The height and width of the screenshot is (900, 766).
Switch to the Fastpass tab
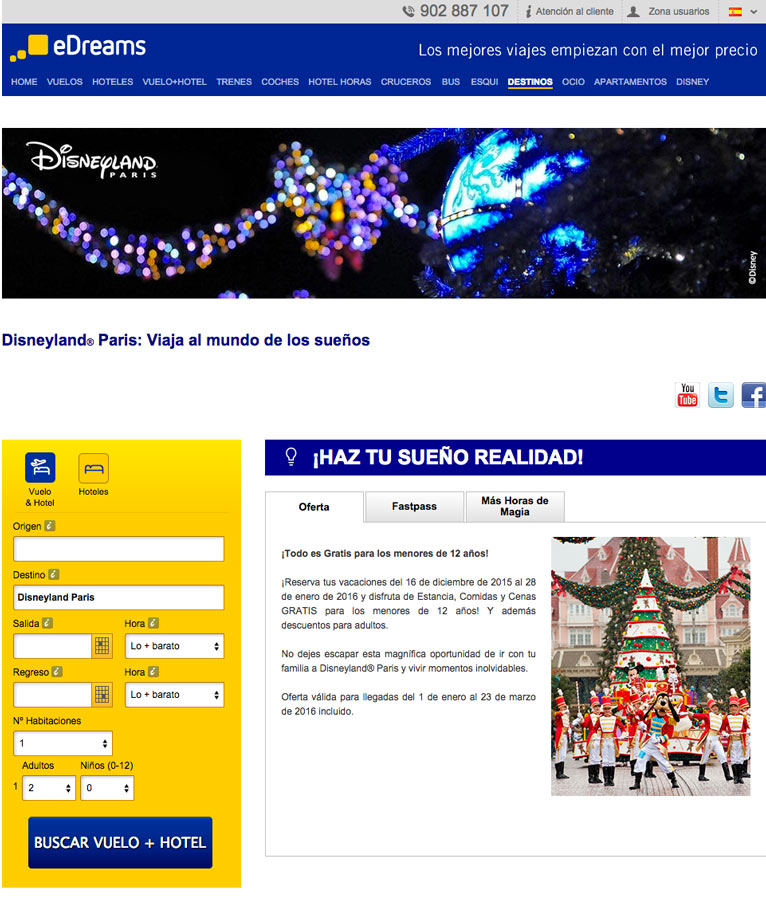coord(414,506)
